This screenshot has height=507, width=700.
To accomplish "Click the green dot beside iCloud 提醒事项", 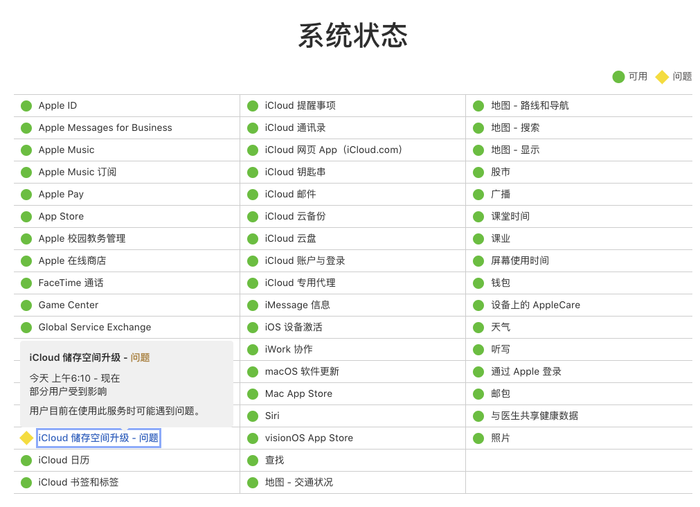I will (253, 106).
